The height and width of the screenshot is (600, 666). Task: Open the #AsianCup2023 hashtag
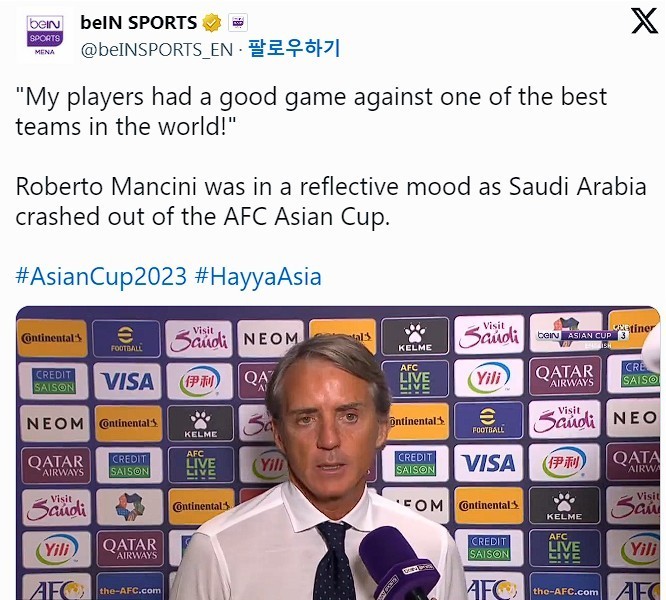click(x=100, y=276)
